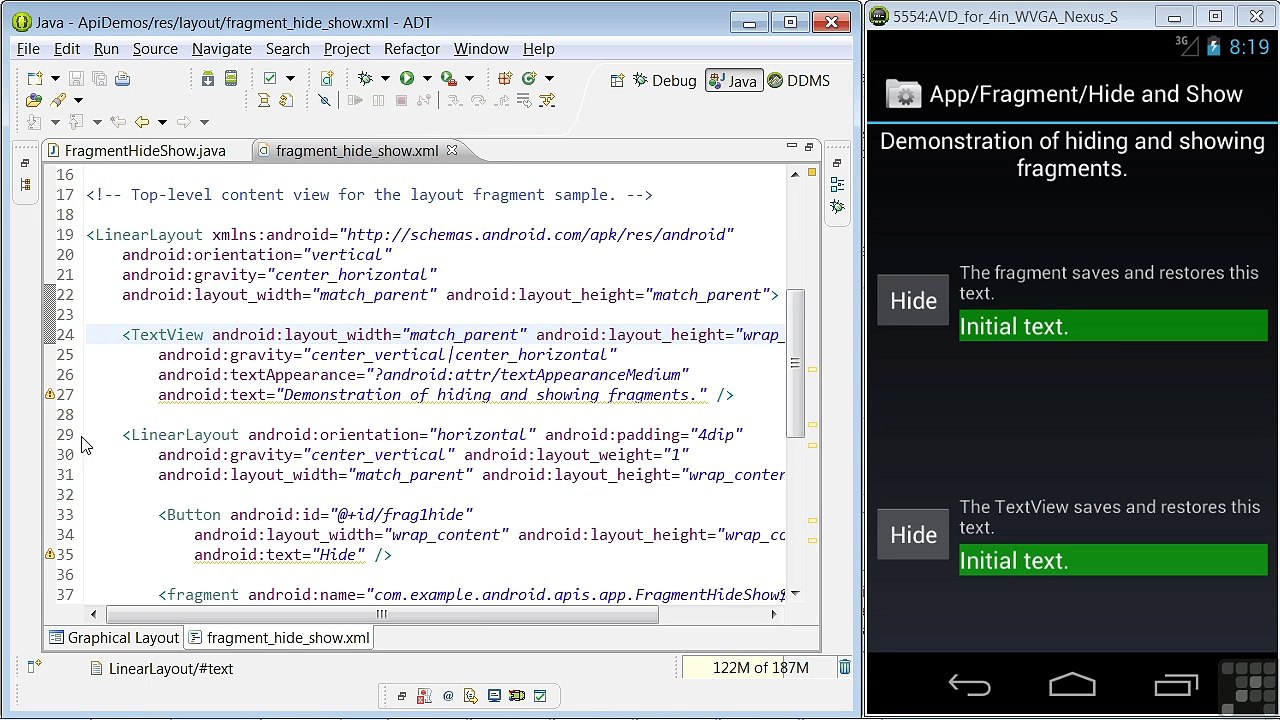Image resolution: width=1280 pixels, height=720 pixels.
Task: Click the Run External Tools icon
Action: pos(448,79)
